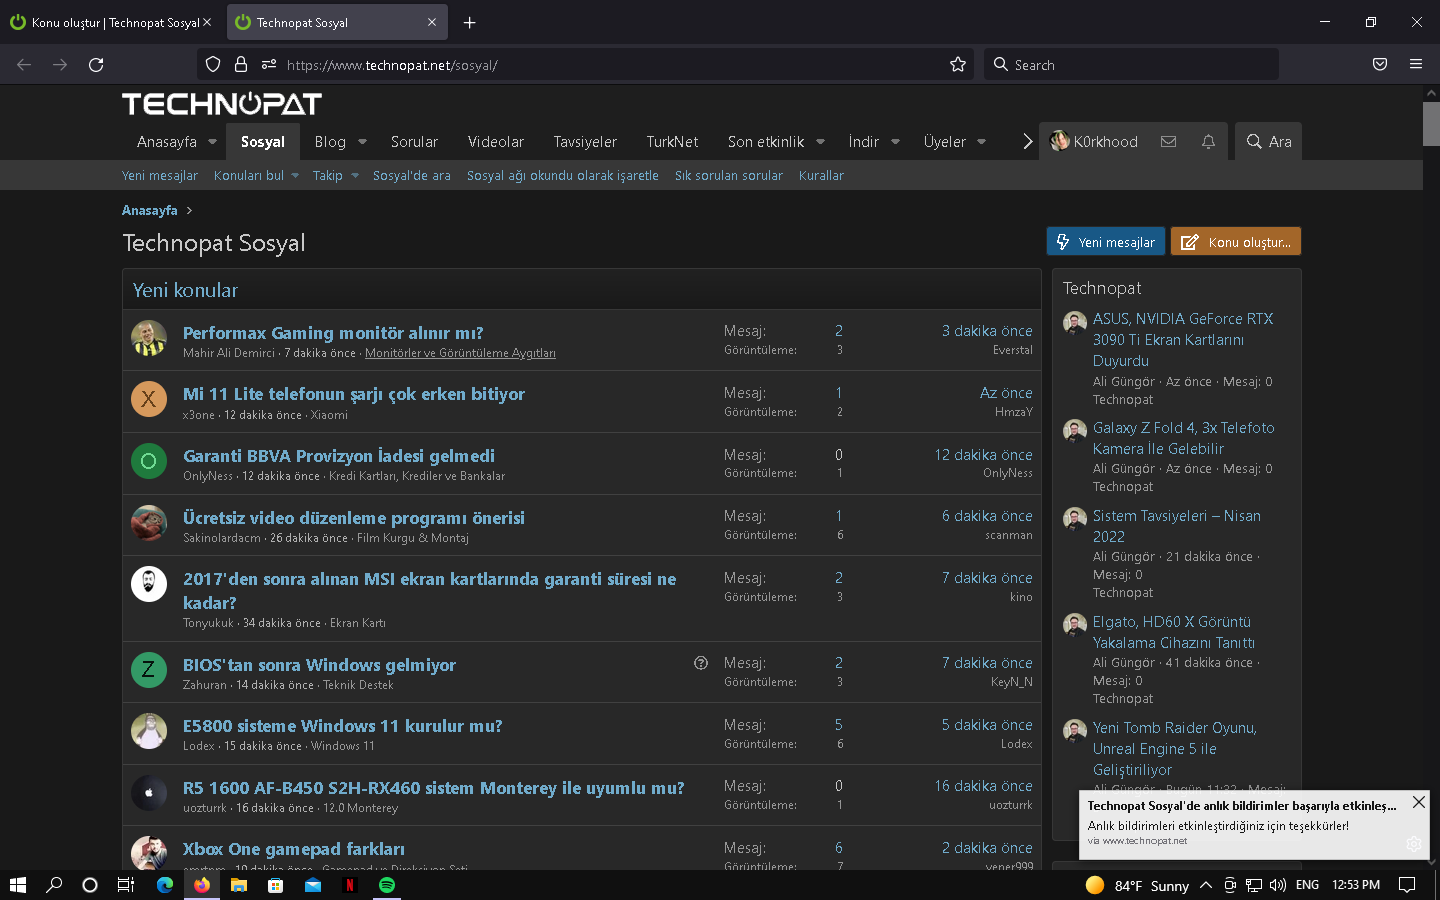Image resolution: width=1440 pixels, height=900 pixels.
Task: Reload the page in Firefox
Action: click(96, 65)
